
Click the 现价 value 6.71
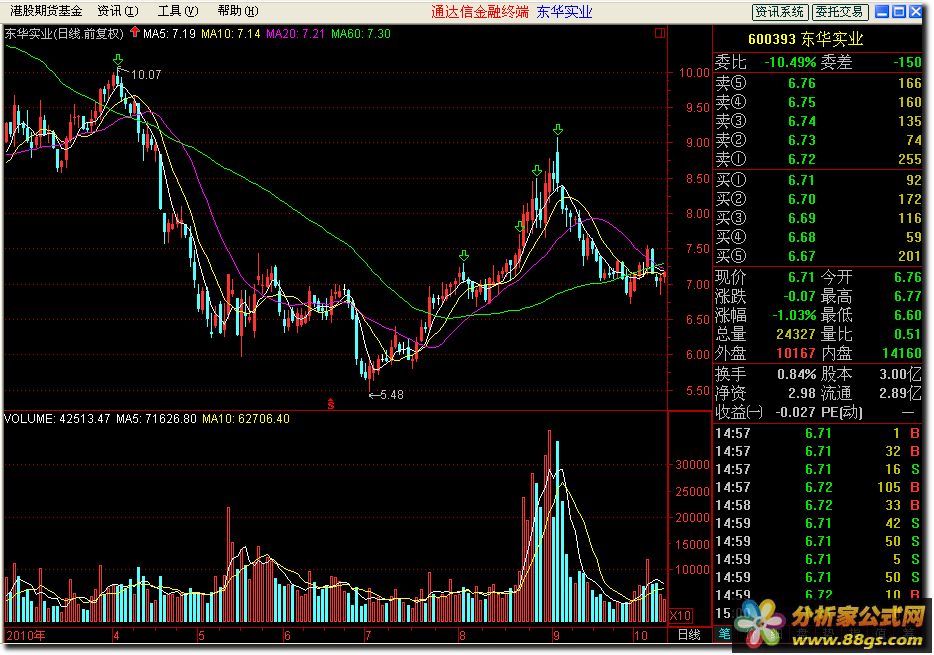pyautogui.click(x=801, y=277)
